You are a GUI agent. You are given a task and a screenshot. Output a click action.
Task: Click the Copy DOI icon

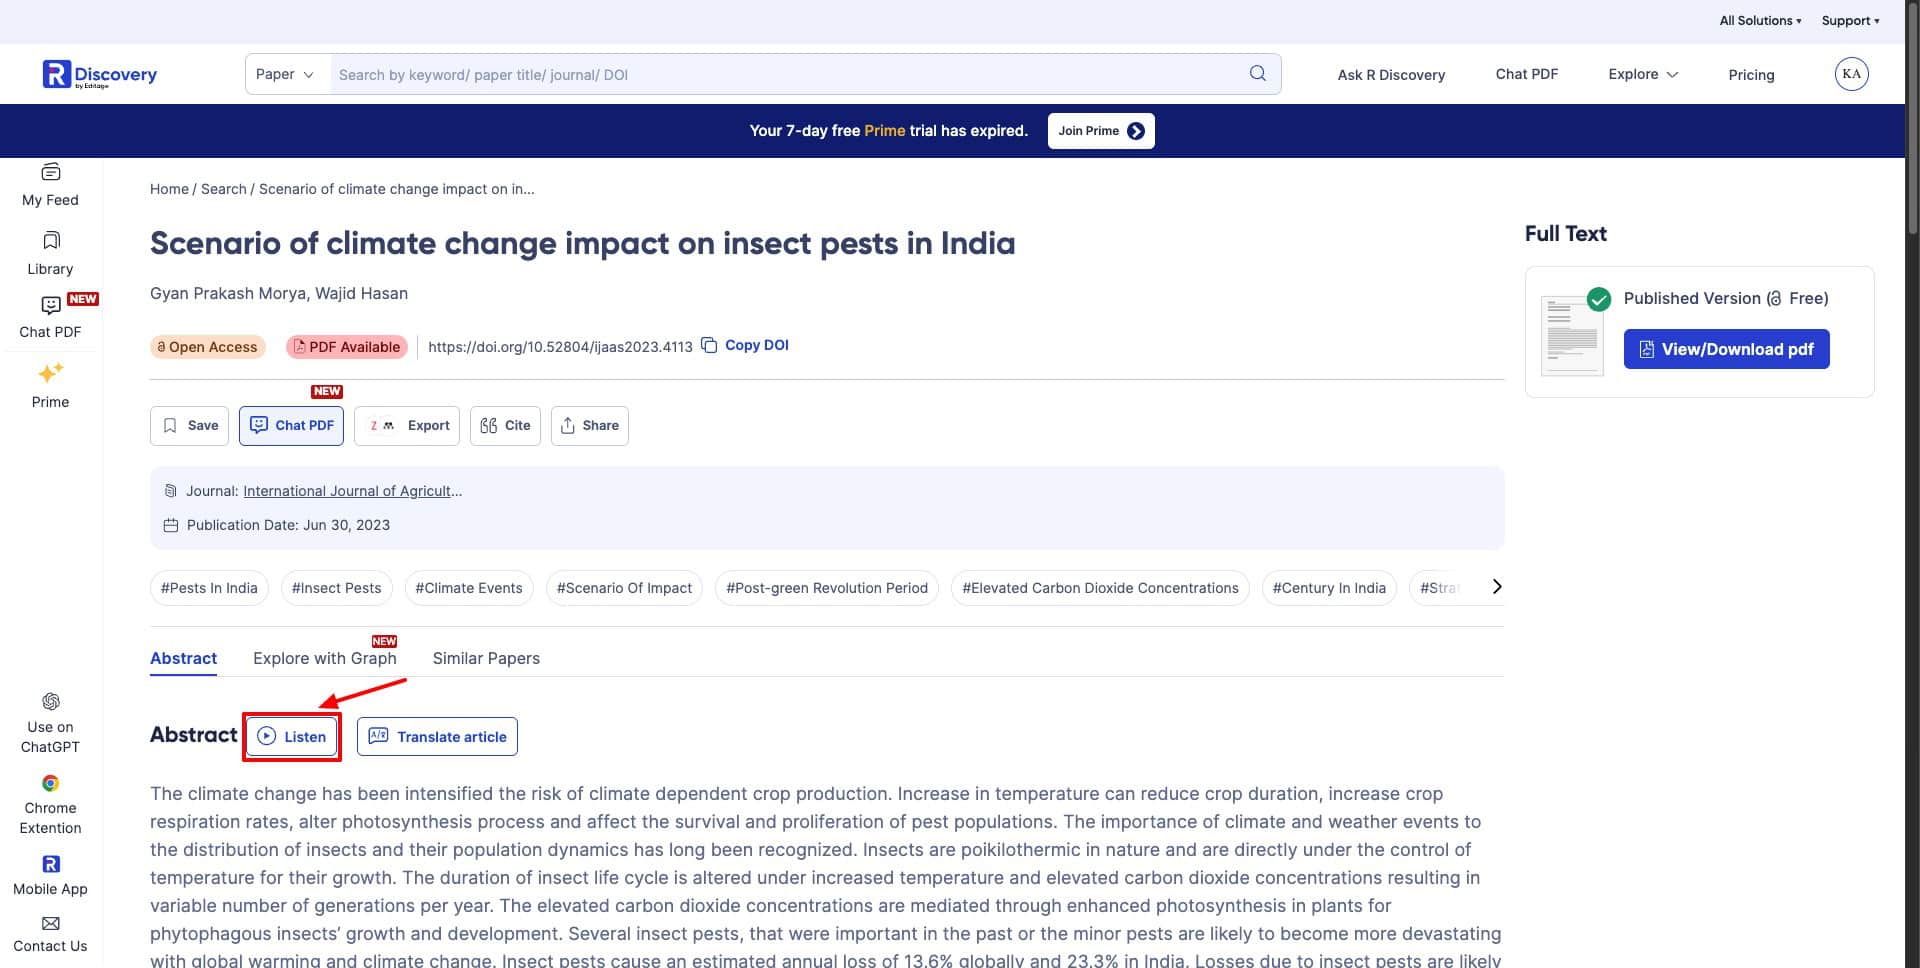tap(709, 345)
